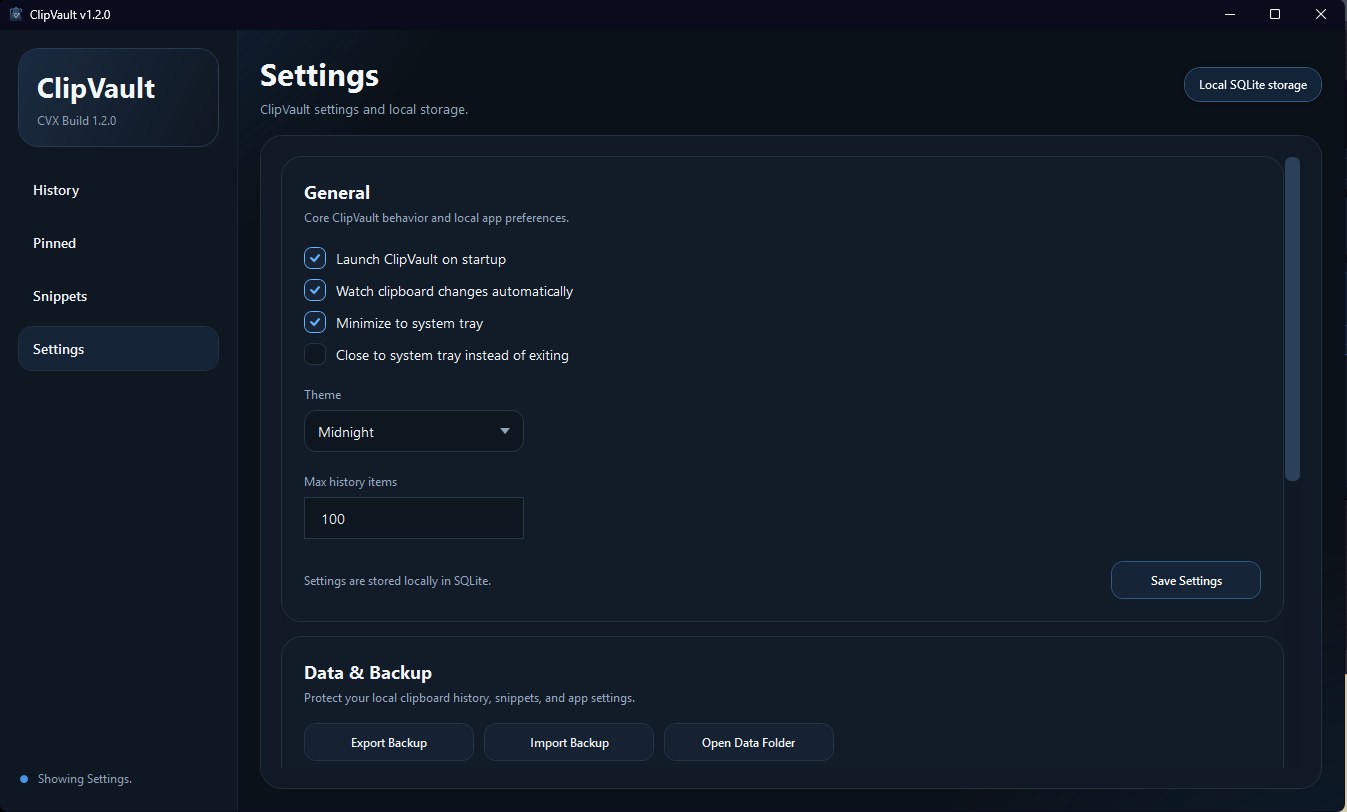The height and width of the screenshot is (812, 1347).
Task: Click the Local SQLite storage badge
Action: click(x=1252, y=84)
